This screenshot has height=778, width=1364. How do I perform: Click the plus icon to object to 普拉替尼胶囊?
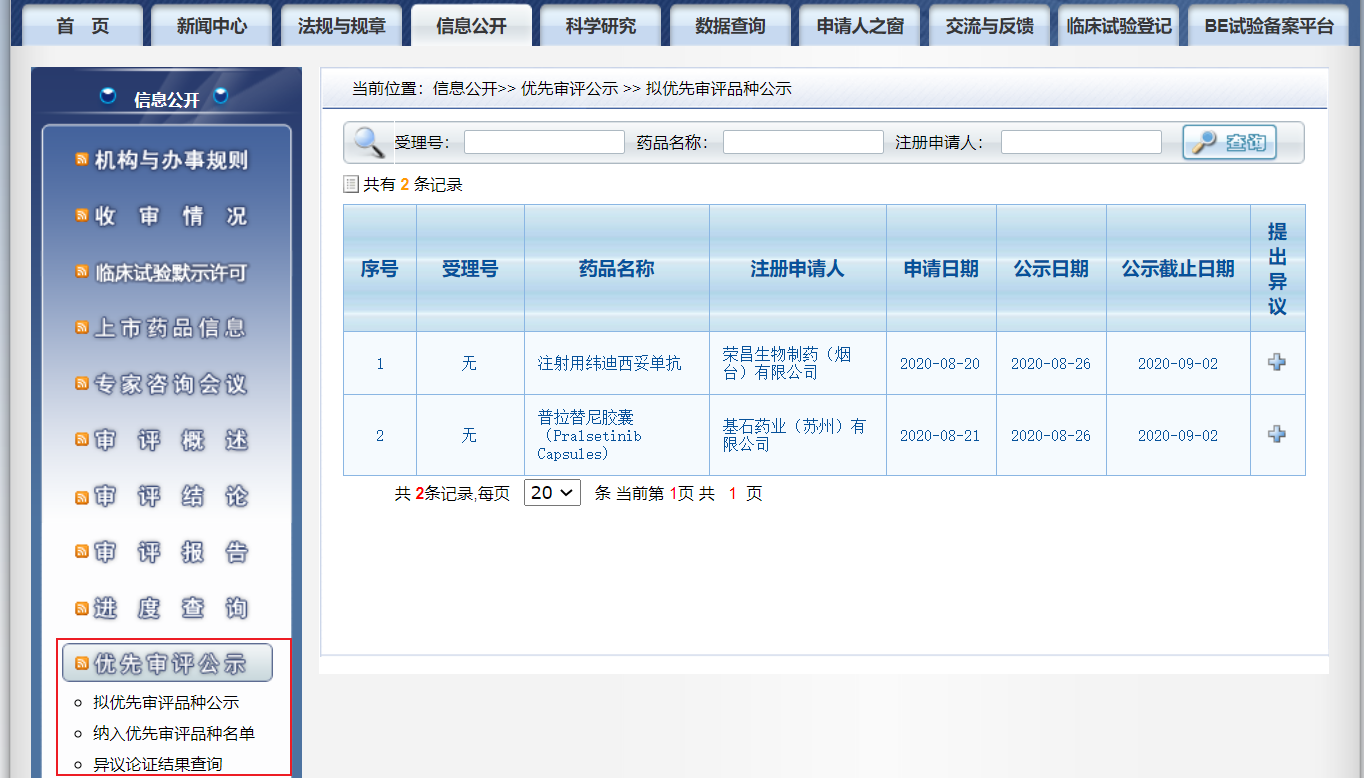click(1277, 435)
